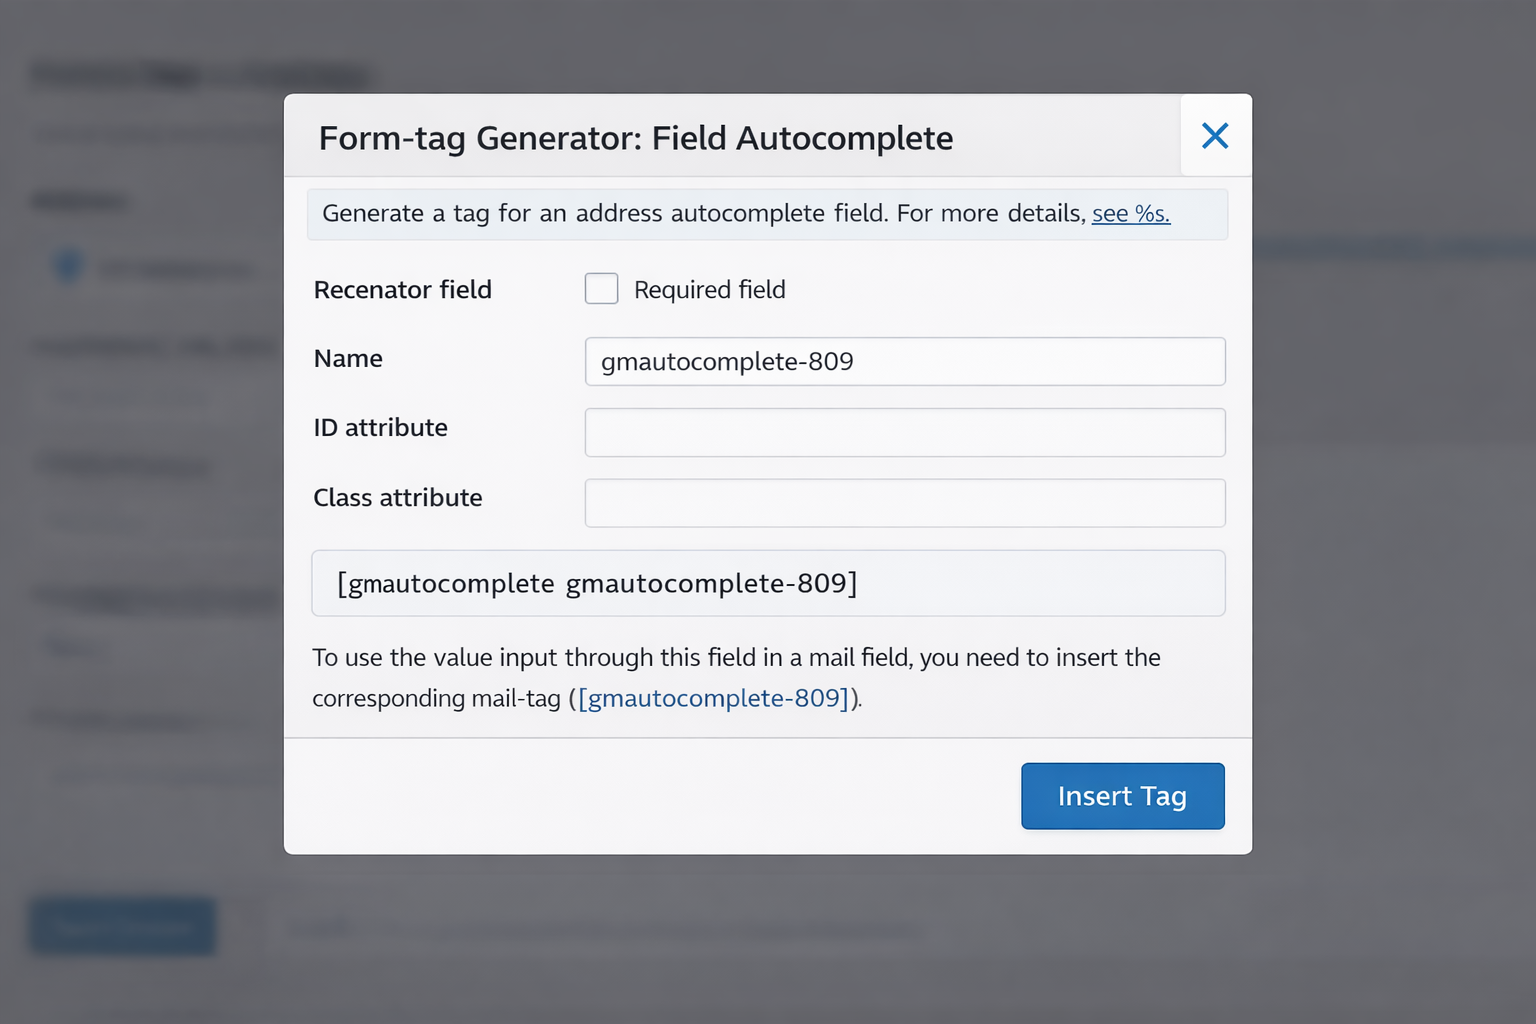Click the blurred blue button at bottom-left
This screenshot has width=1536, height=1024.
123,926
